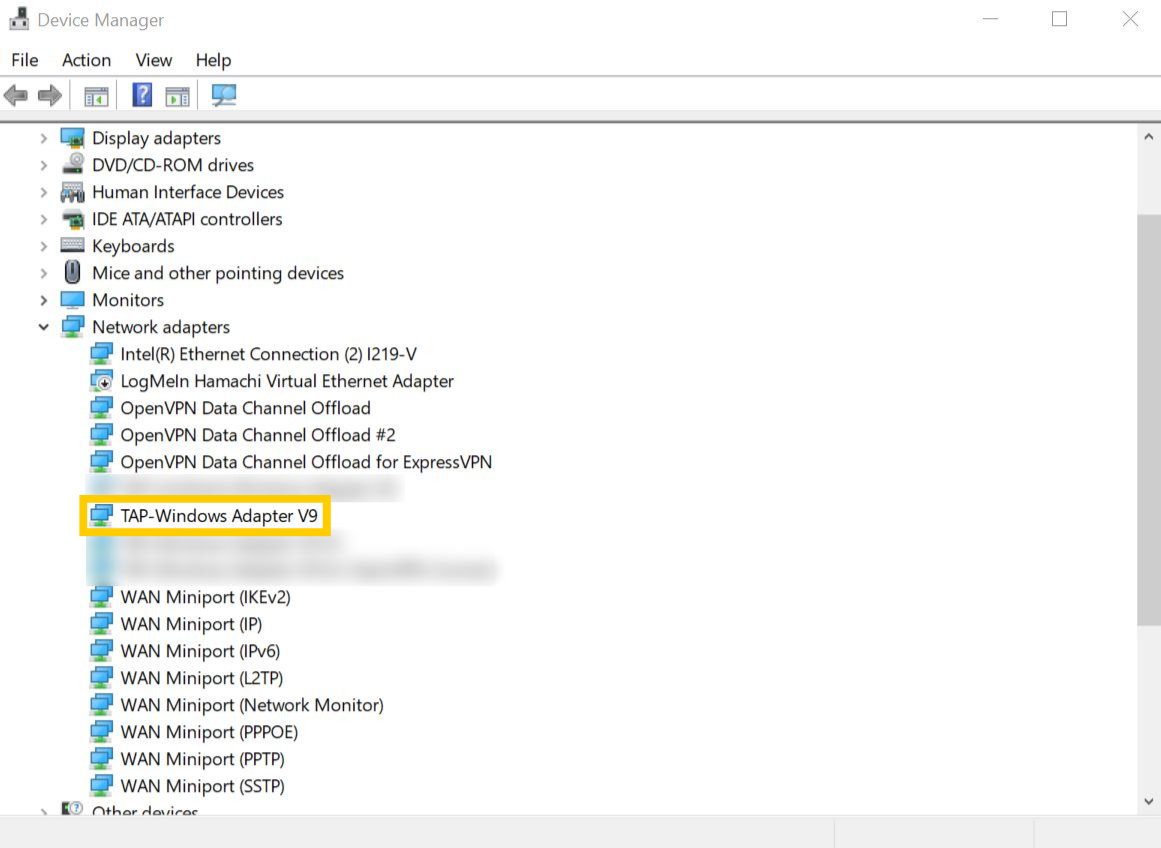Screen dimensions: 1161x848
Task: Click icon beside TAP-Windows Adapter V9
Action: [101, 515]
